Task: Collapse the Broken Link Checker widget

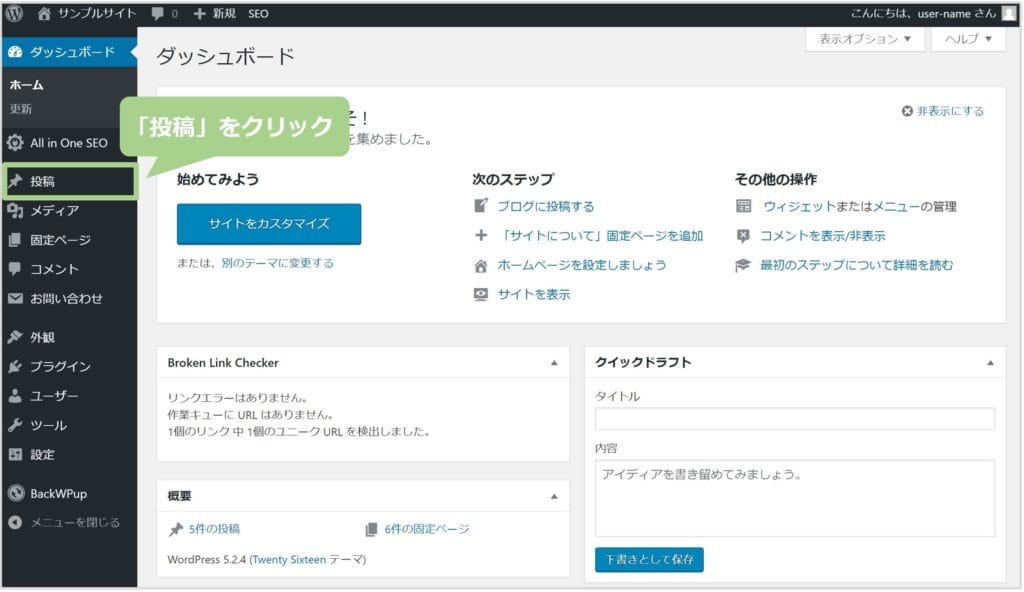Action: tap(554, 363)
